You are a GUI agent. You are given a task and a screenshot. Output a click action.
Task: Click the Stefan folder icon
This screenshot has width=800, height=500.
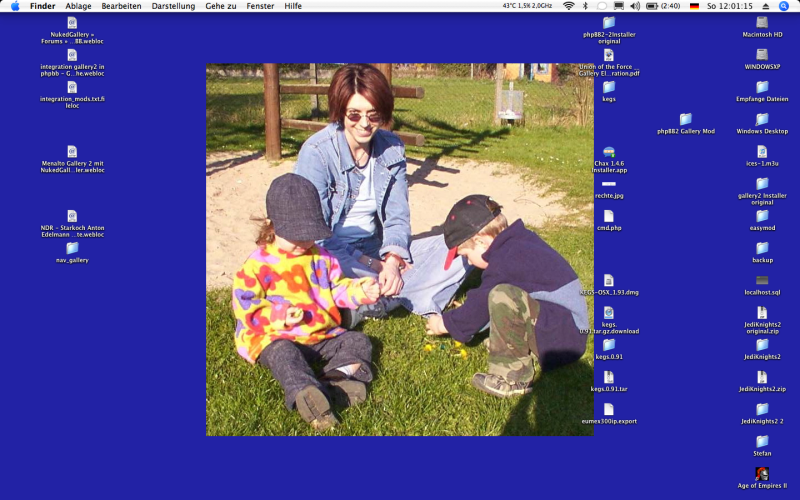[x=762, y=441]
